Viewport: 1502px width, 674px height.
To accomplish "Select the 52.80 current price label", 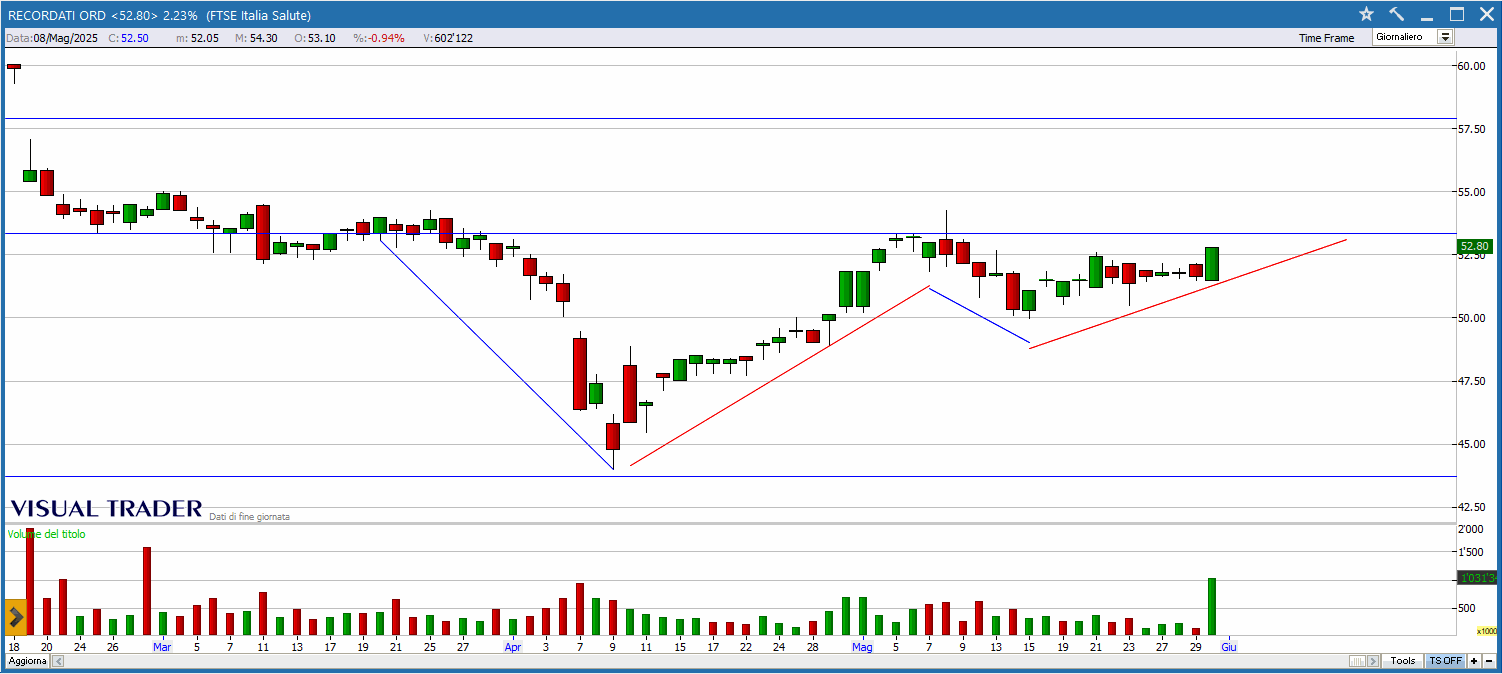I will coord(1475,246).
